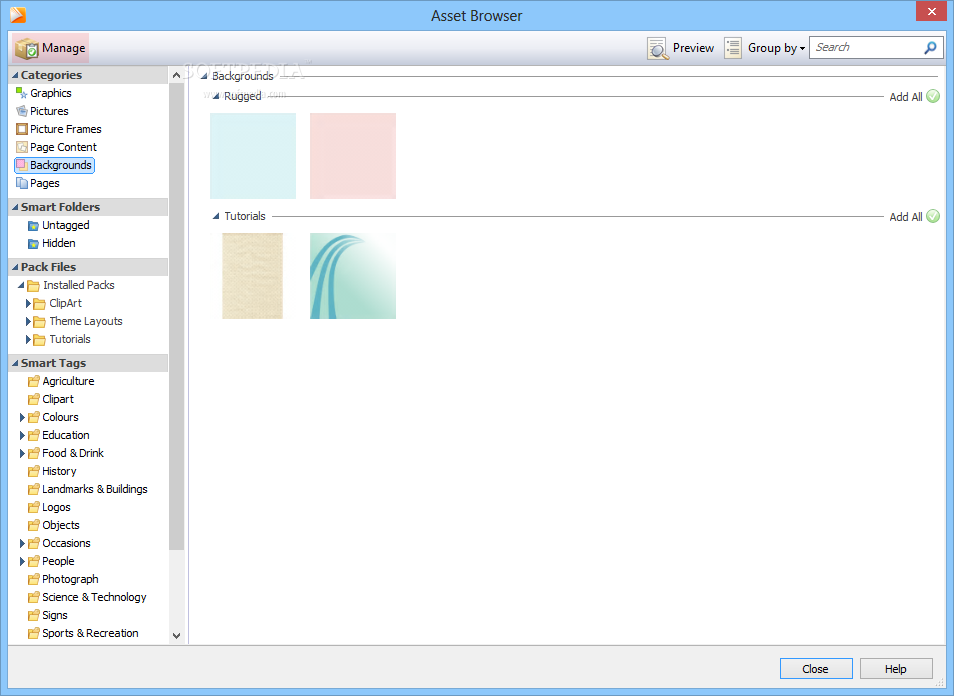Select the Graphics category
Viewport: 954px width, 696px height.
pyautogui.click(x=50, y=93)
